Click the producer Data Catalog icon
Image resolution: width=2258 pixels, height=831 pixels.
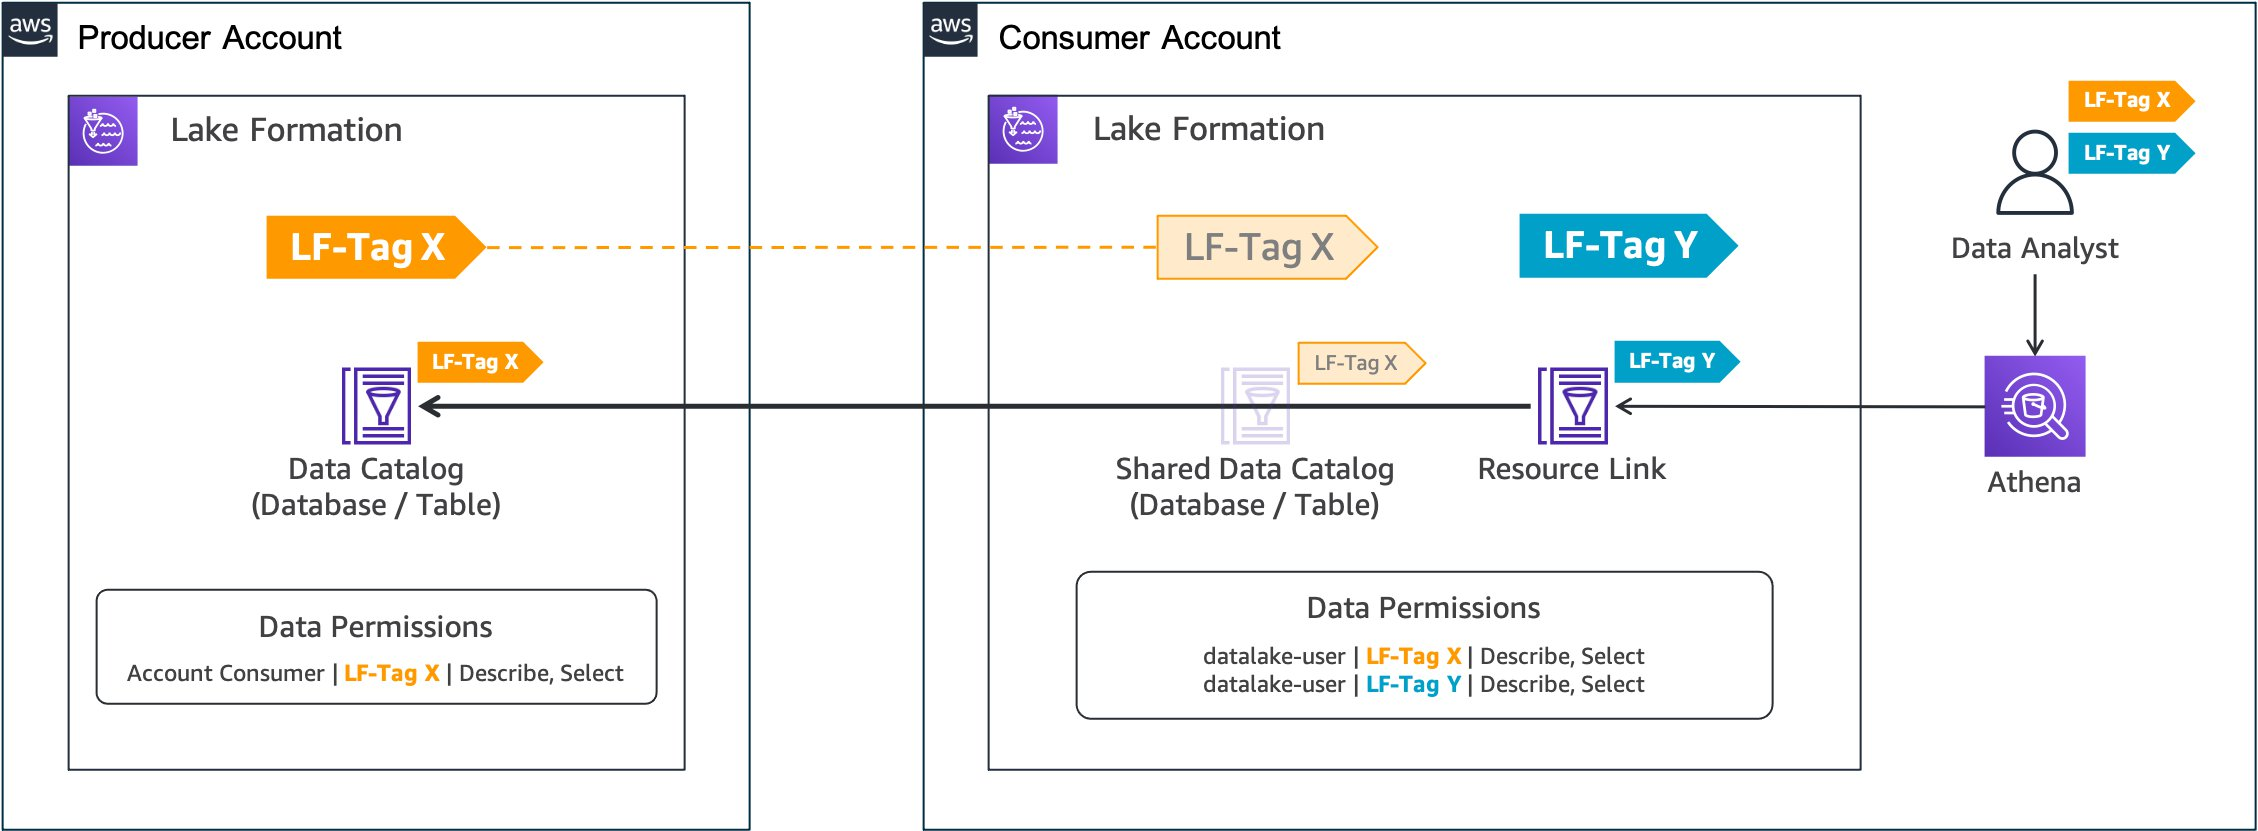point(377,406)
